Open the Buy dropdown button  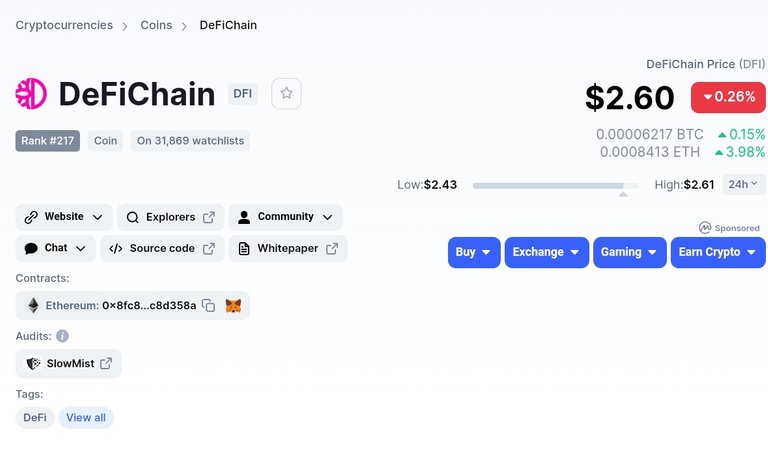point(474,252)
